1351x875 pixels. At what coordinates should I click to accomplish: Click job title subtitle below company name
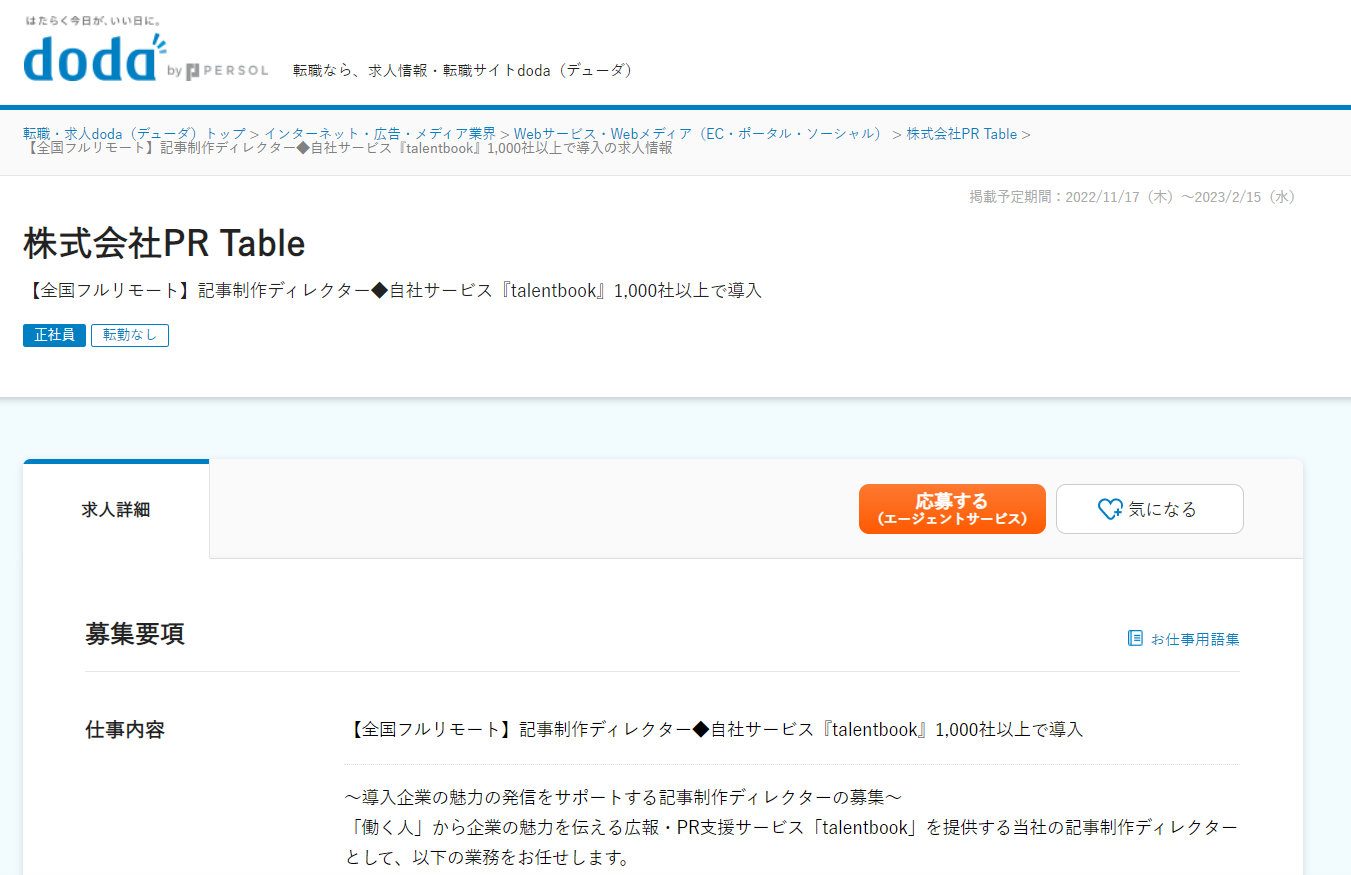coord(392,291)
